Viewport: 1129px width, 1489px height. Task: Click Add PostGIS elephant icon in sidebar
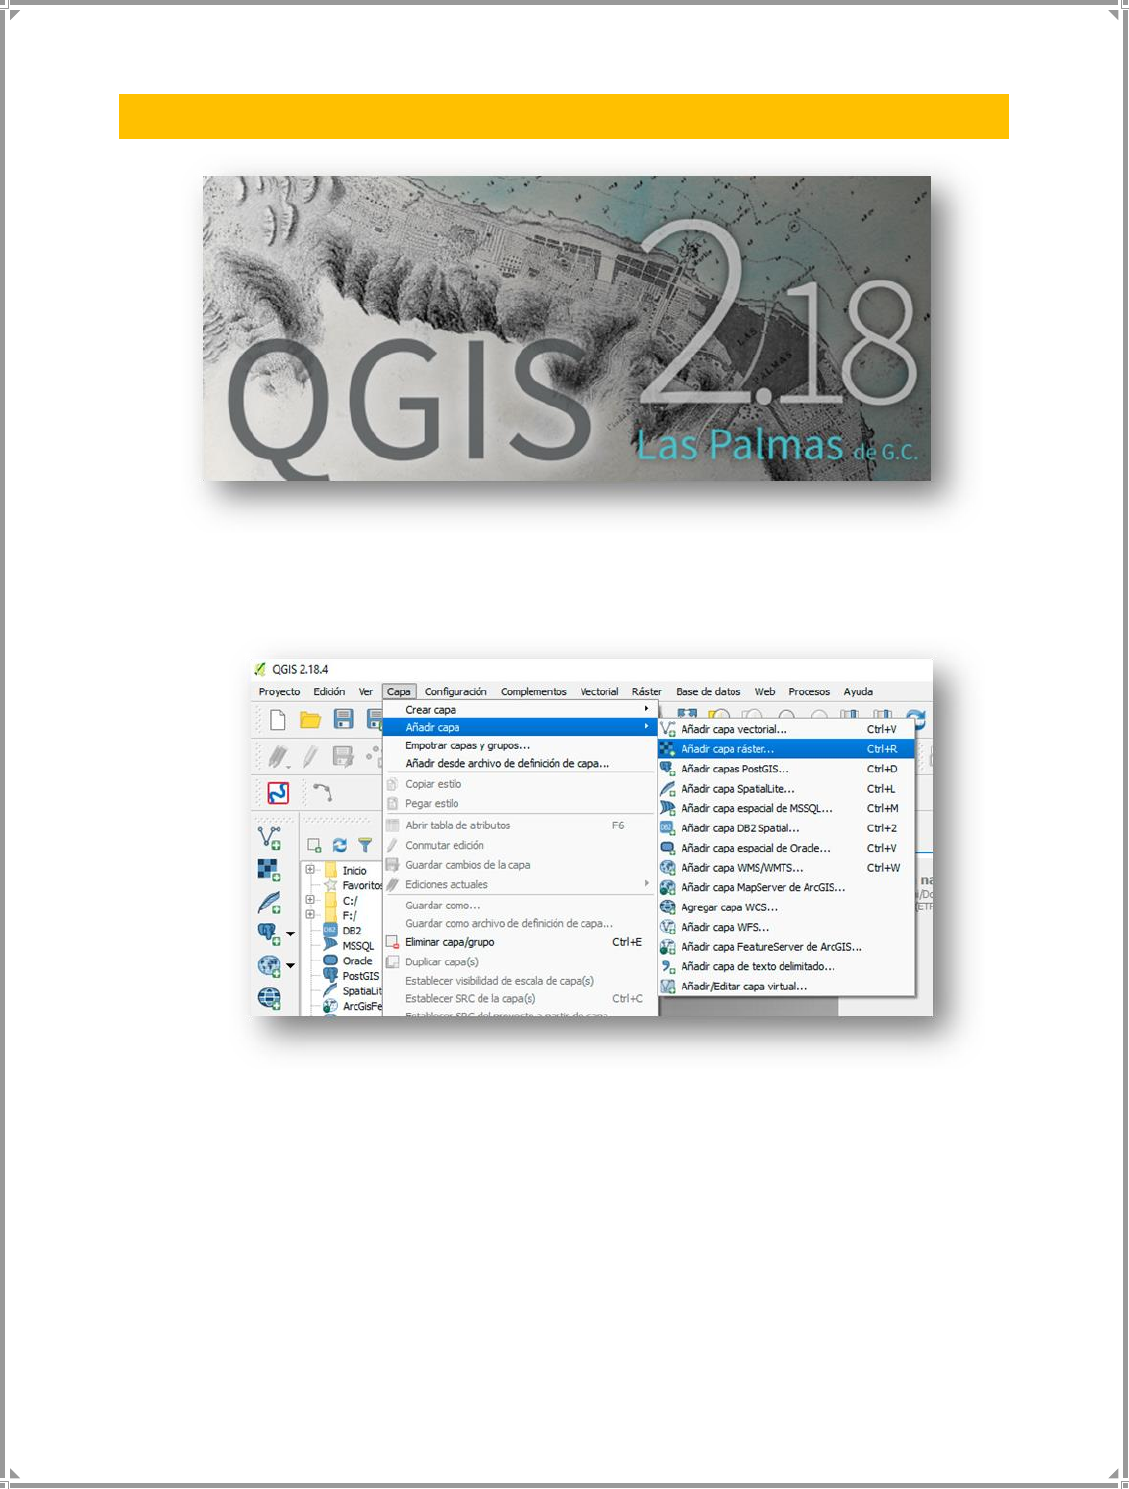point(268,934)
